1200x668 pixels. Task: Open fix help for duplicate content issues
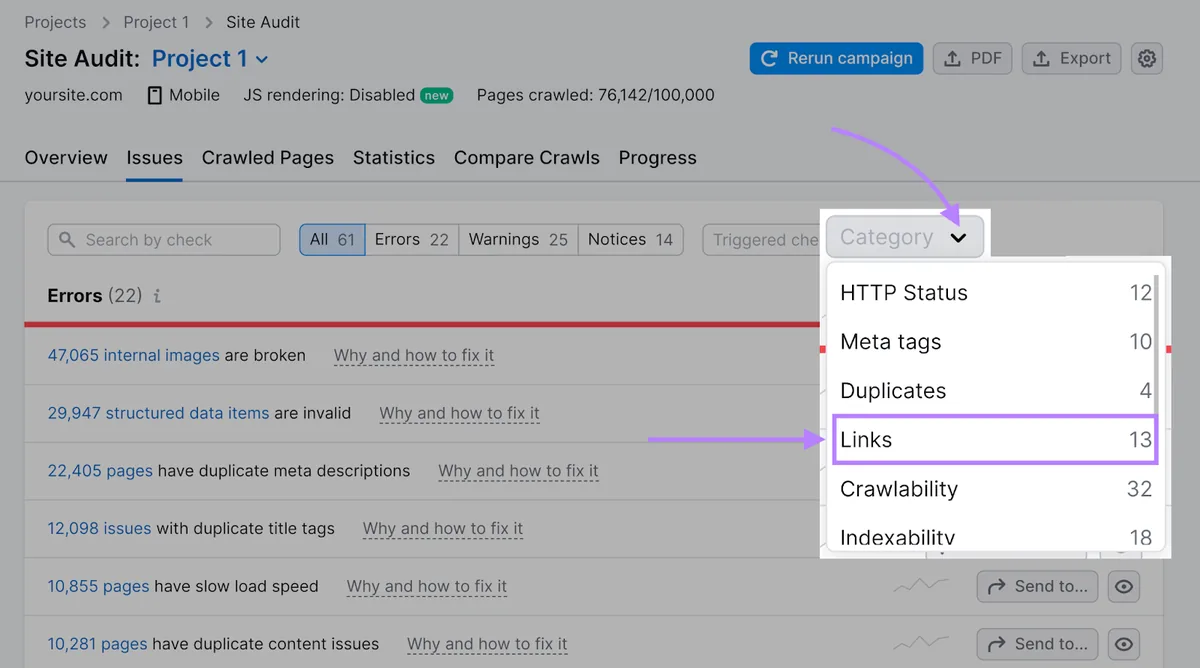[487, 644]
